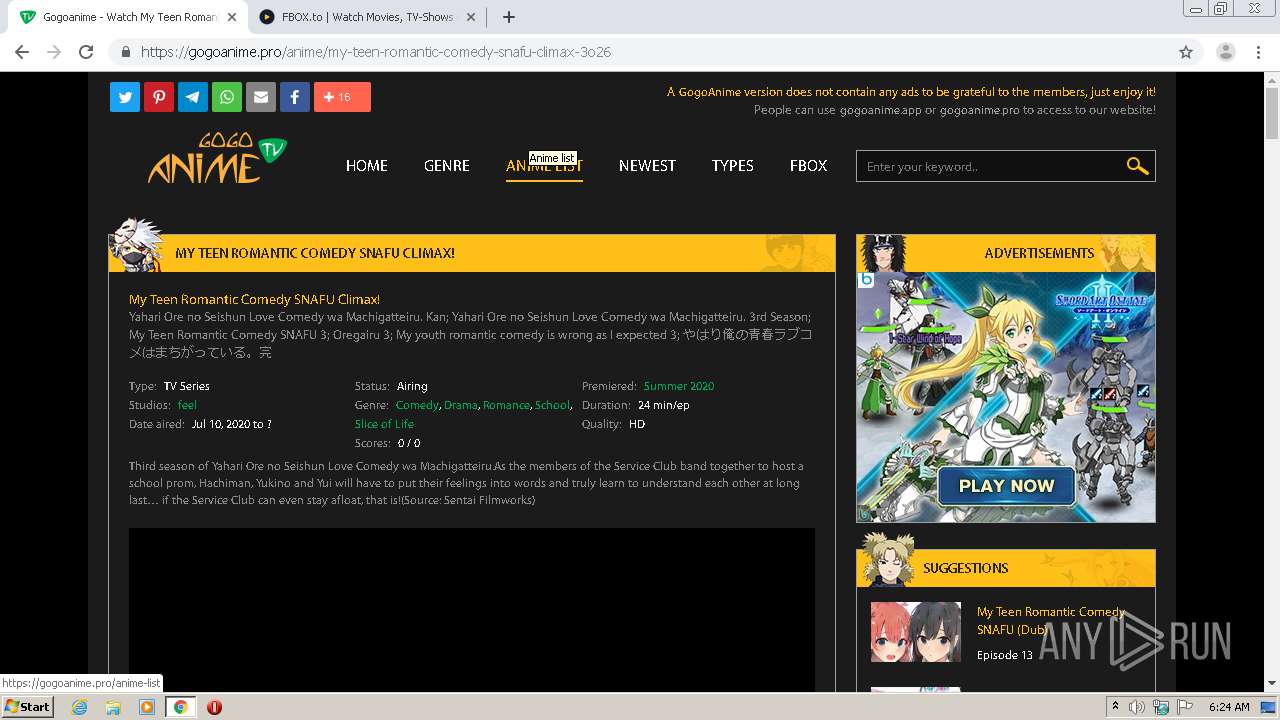The image size is (1280, 720).
Task: Go back to previous page
Action: pyautogui.click(x=22, y=52)
